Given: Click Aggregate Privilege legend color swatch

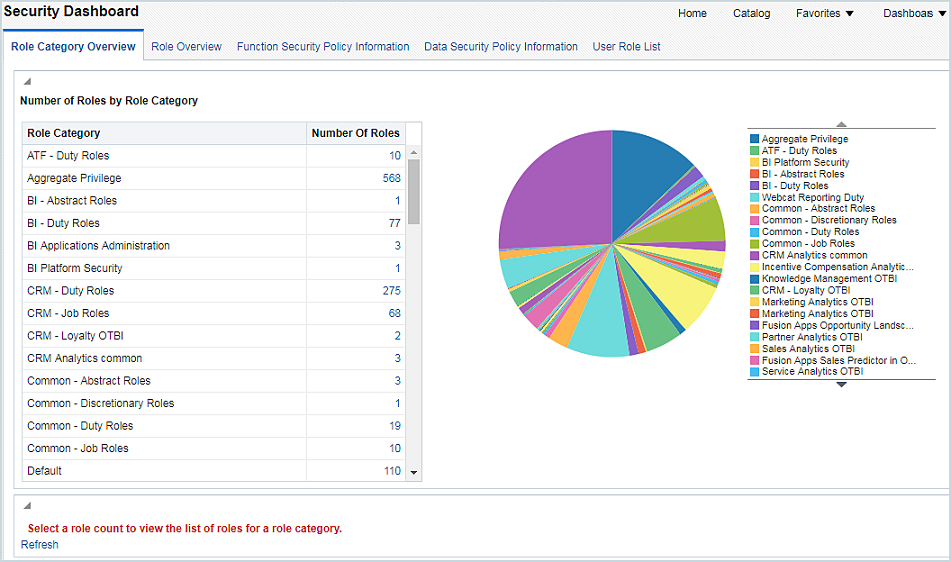Looking at the screenshot, I should tap(754, 139).
